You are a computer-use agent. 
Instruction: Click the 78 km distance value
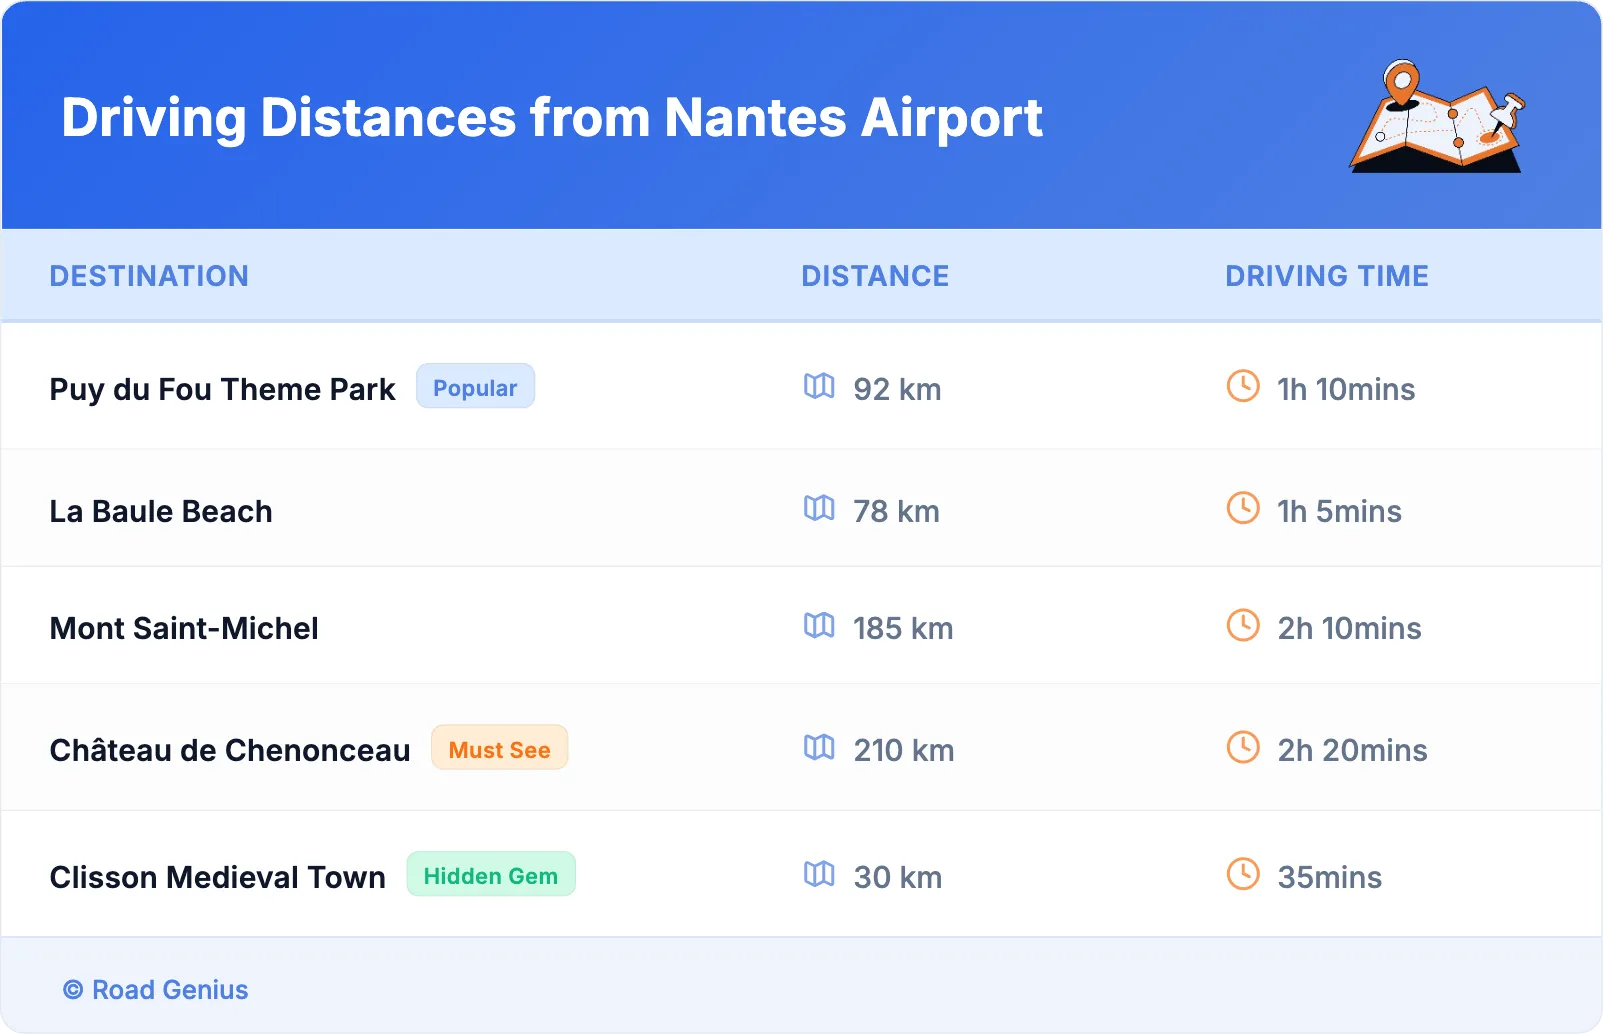pos(896,511)
